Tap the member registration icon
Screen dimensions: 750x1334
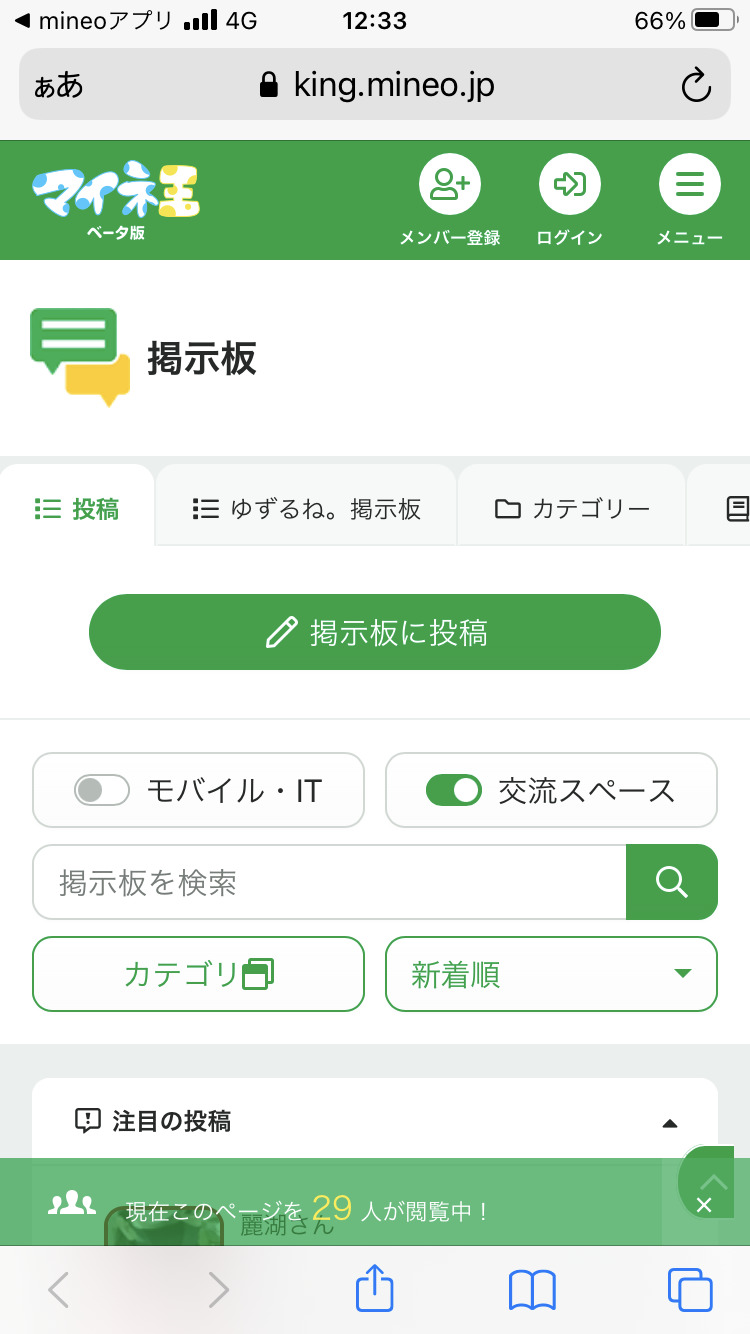(449, 185)
